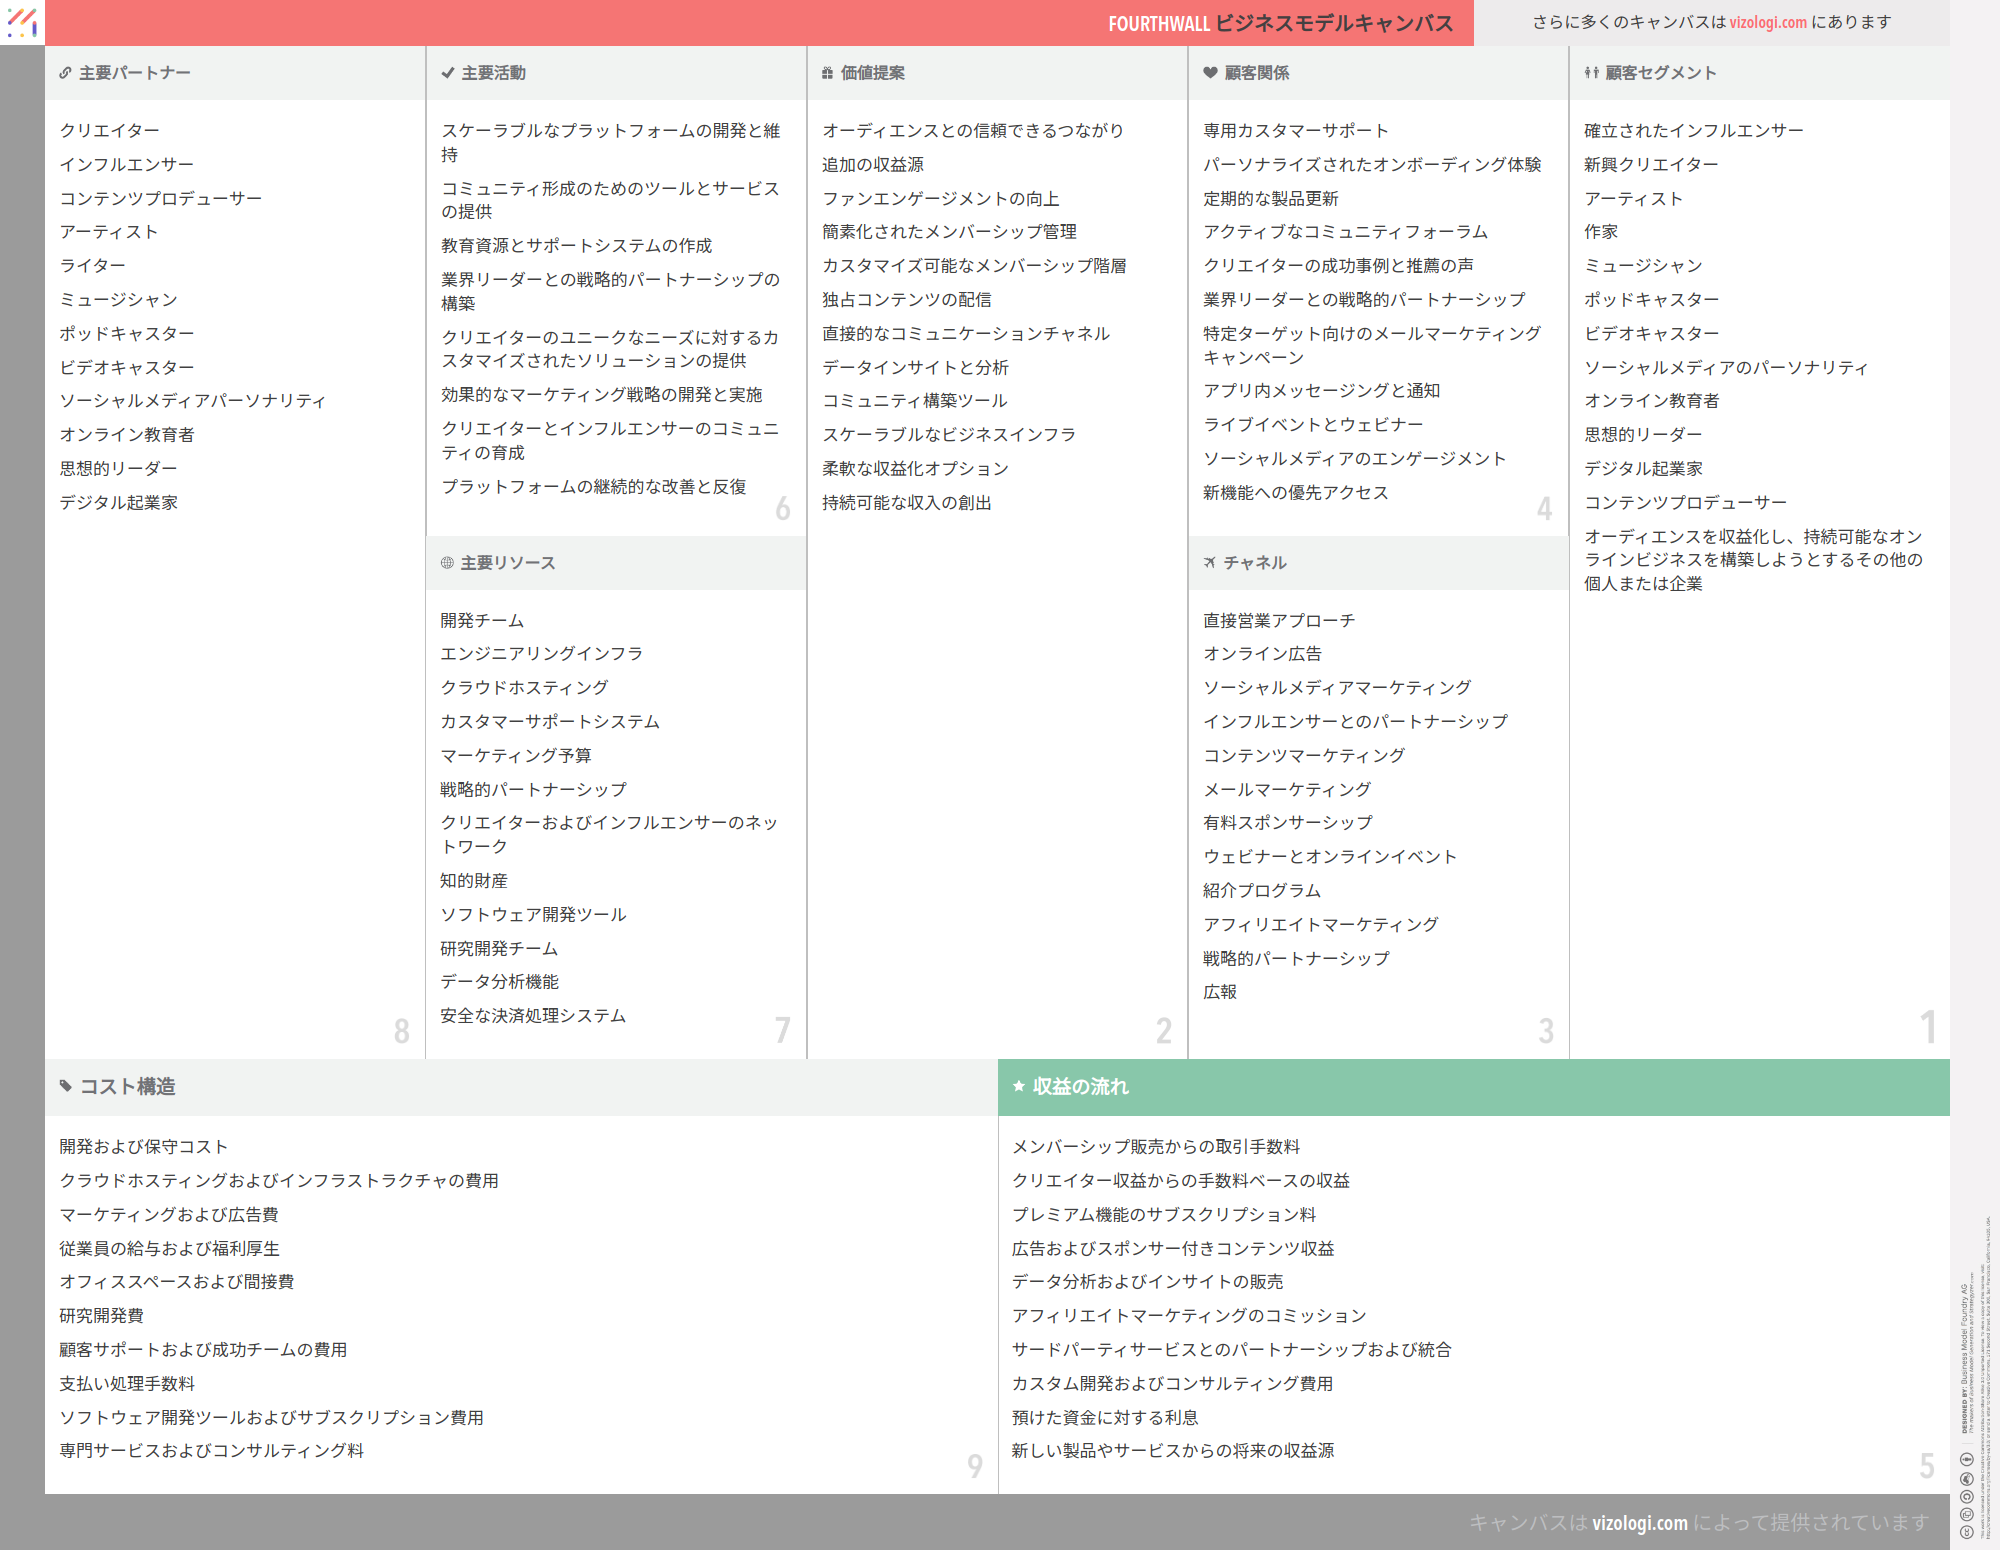This screenshot has width=2000, height=1550.
Task: Click the globe icon beside 主要リソース
Action: coord(447,563)
